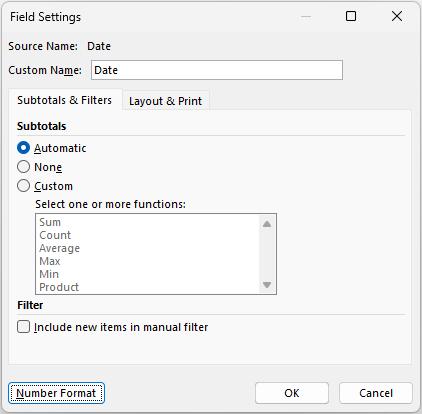Click inside the Custom Name field

tap(217, 70)
